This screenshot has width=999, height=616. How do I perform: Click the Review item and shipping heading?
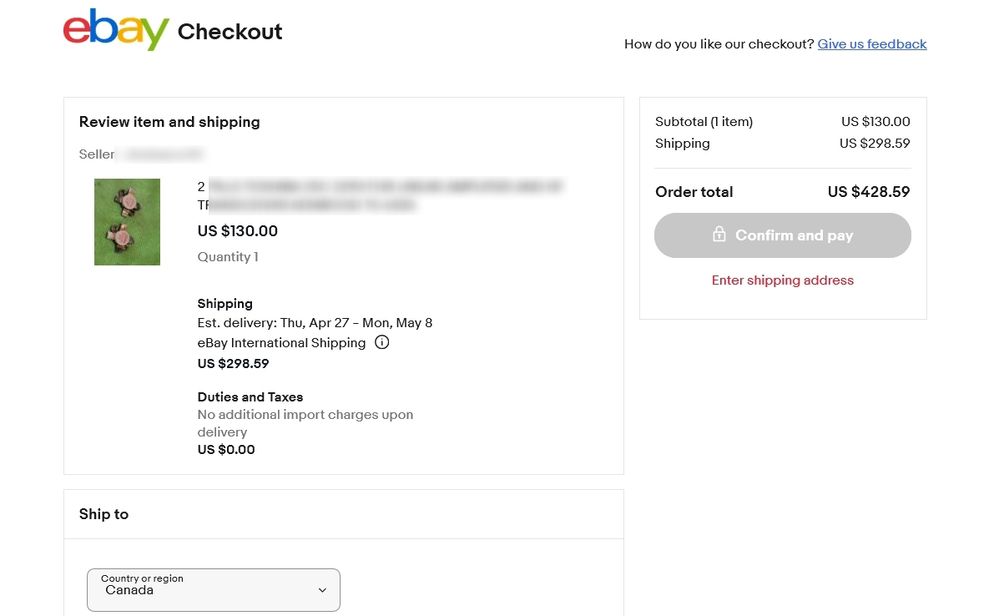pyautogui.click(x=169, y=122)
